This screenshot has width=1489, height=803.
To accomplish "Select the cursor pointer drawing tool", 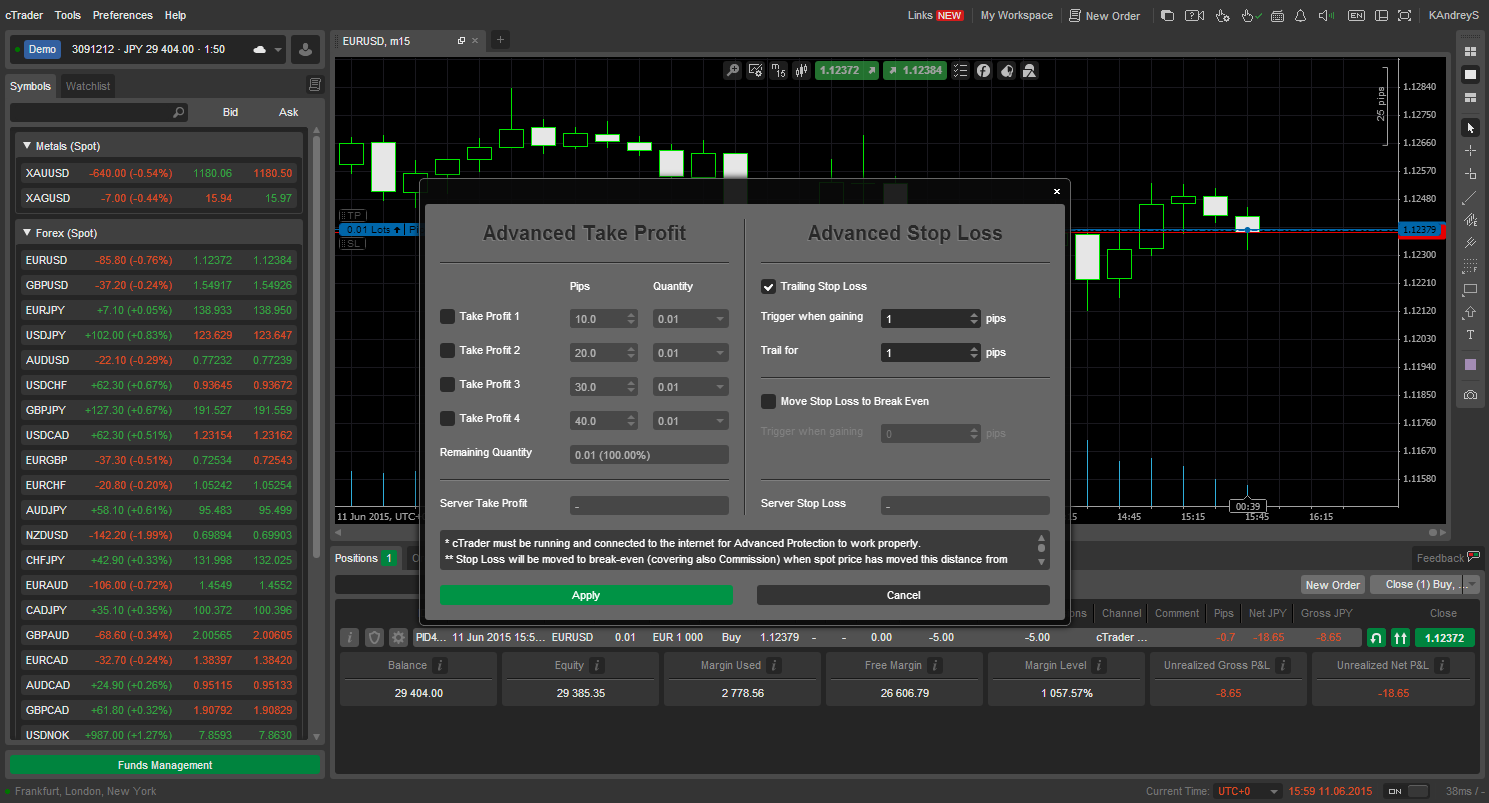I will pyautogui.click(x=1470, y=128).
